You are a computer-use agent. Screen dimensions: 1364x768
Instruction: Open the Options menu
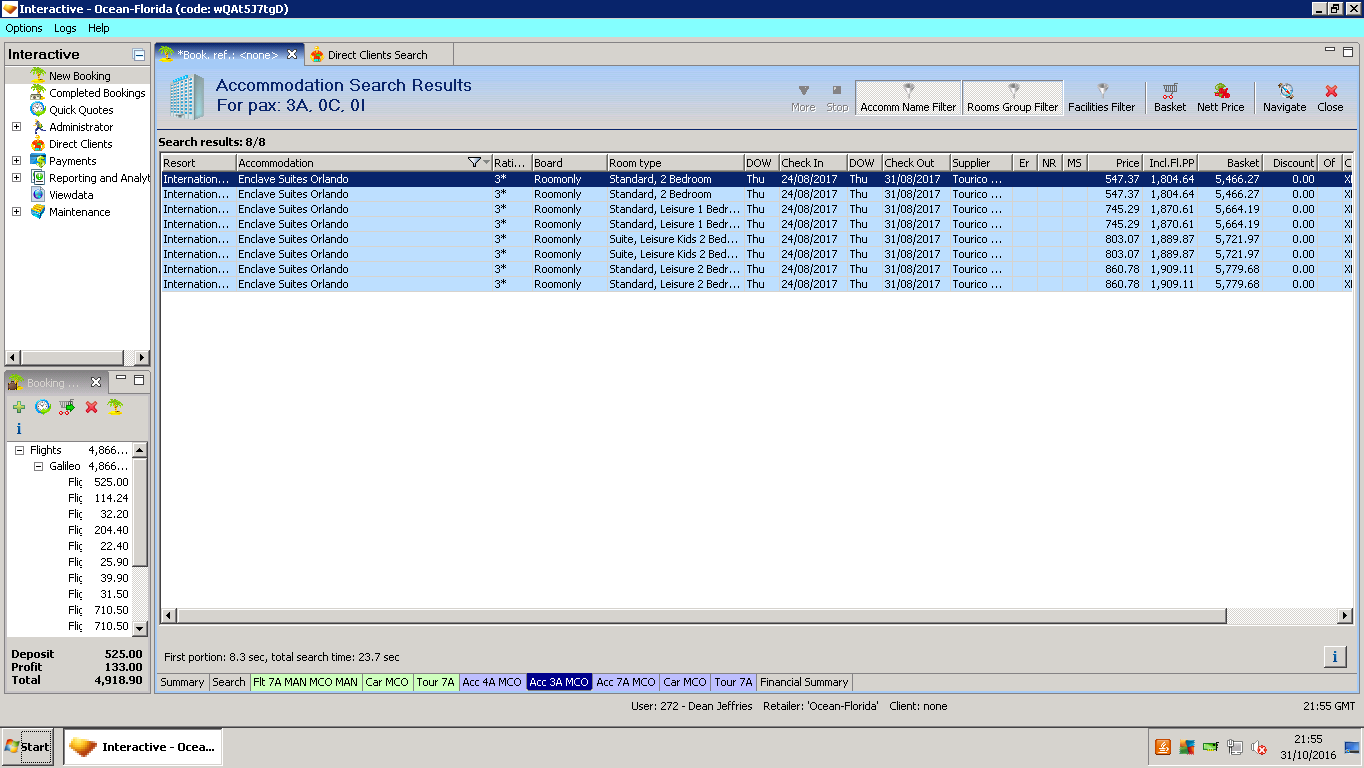[24, 28]
